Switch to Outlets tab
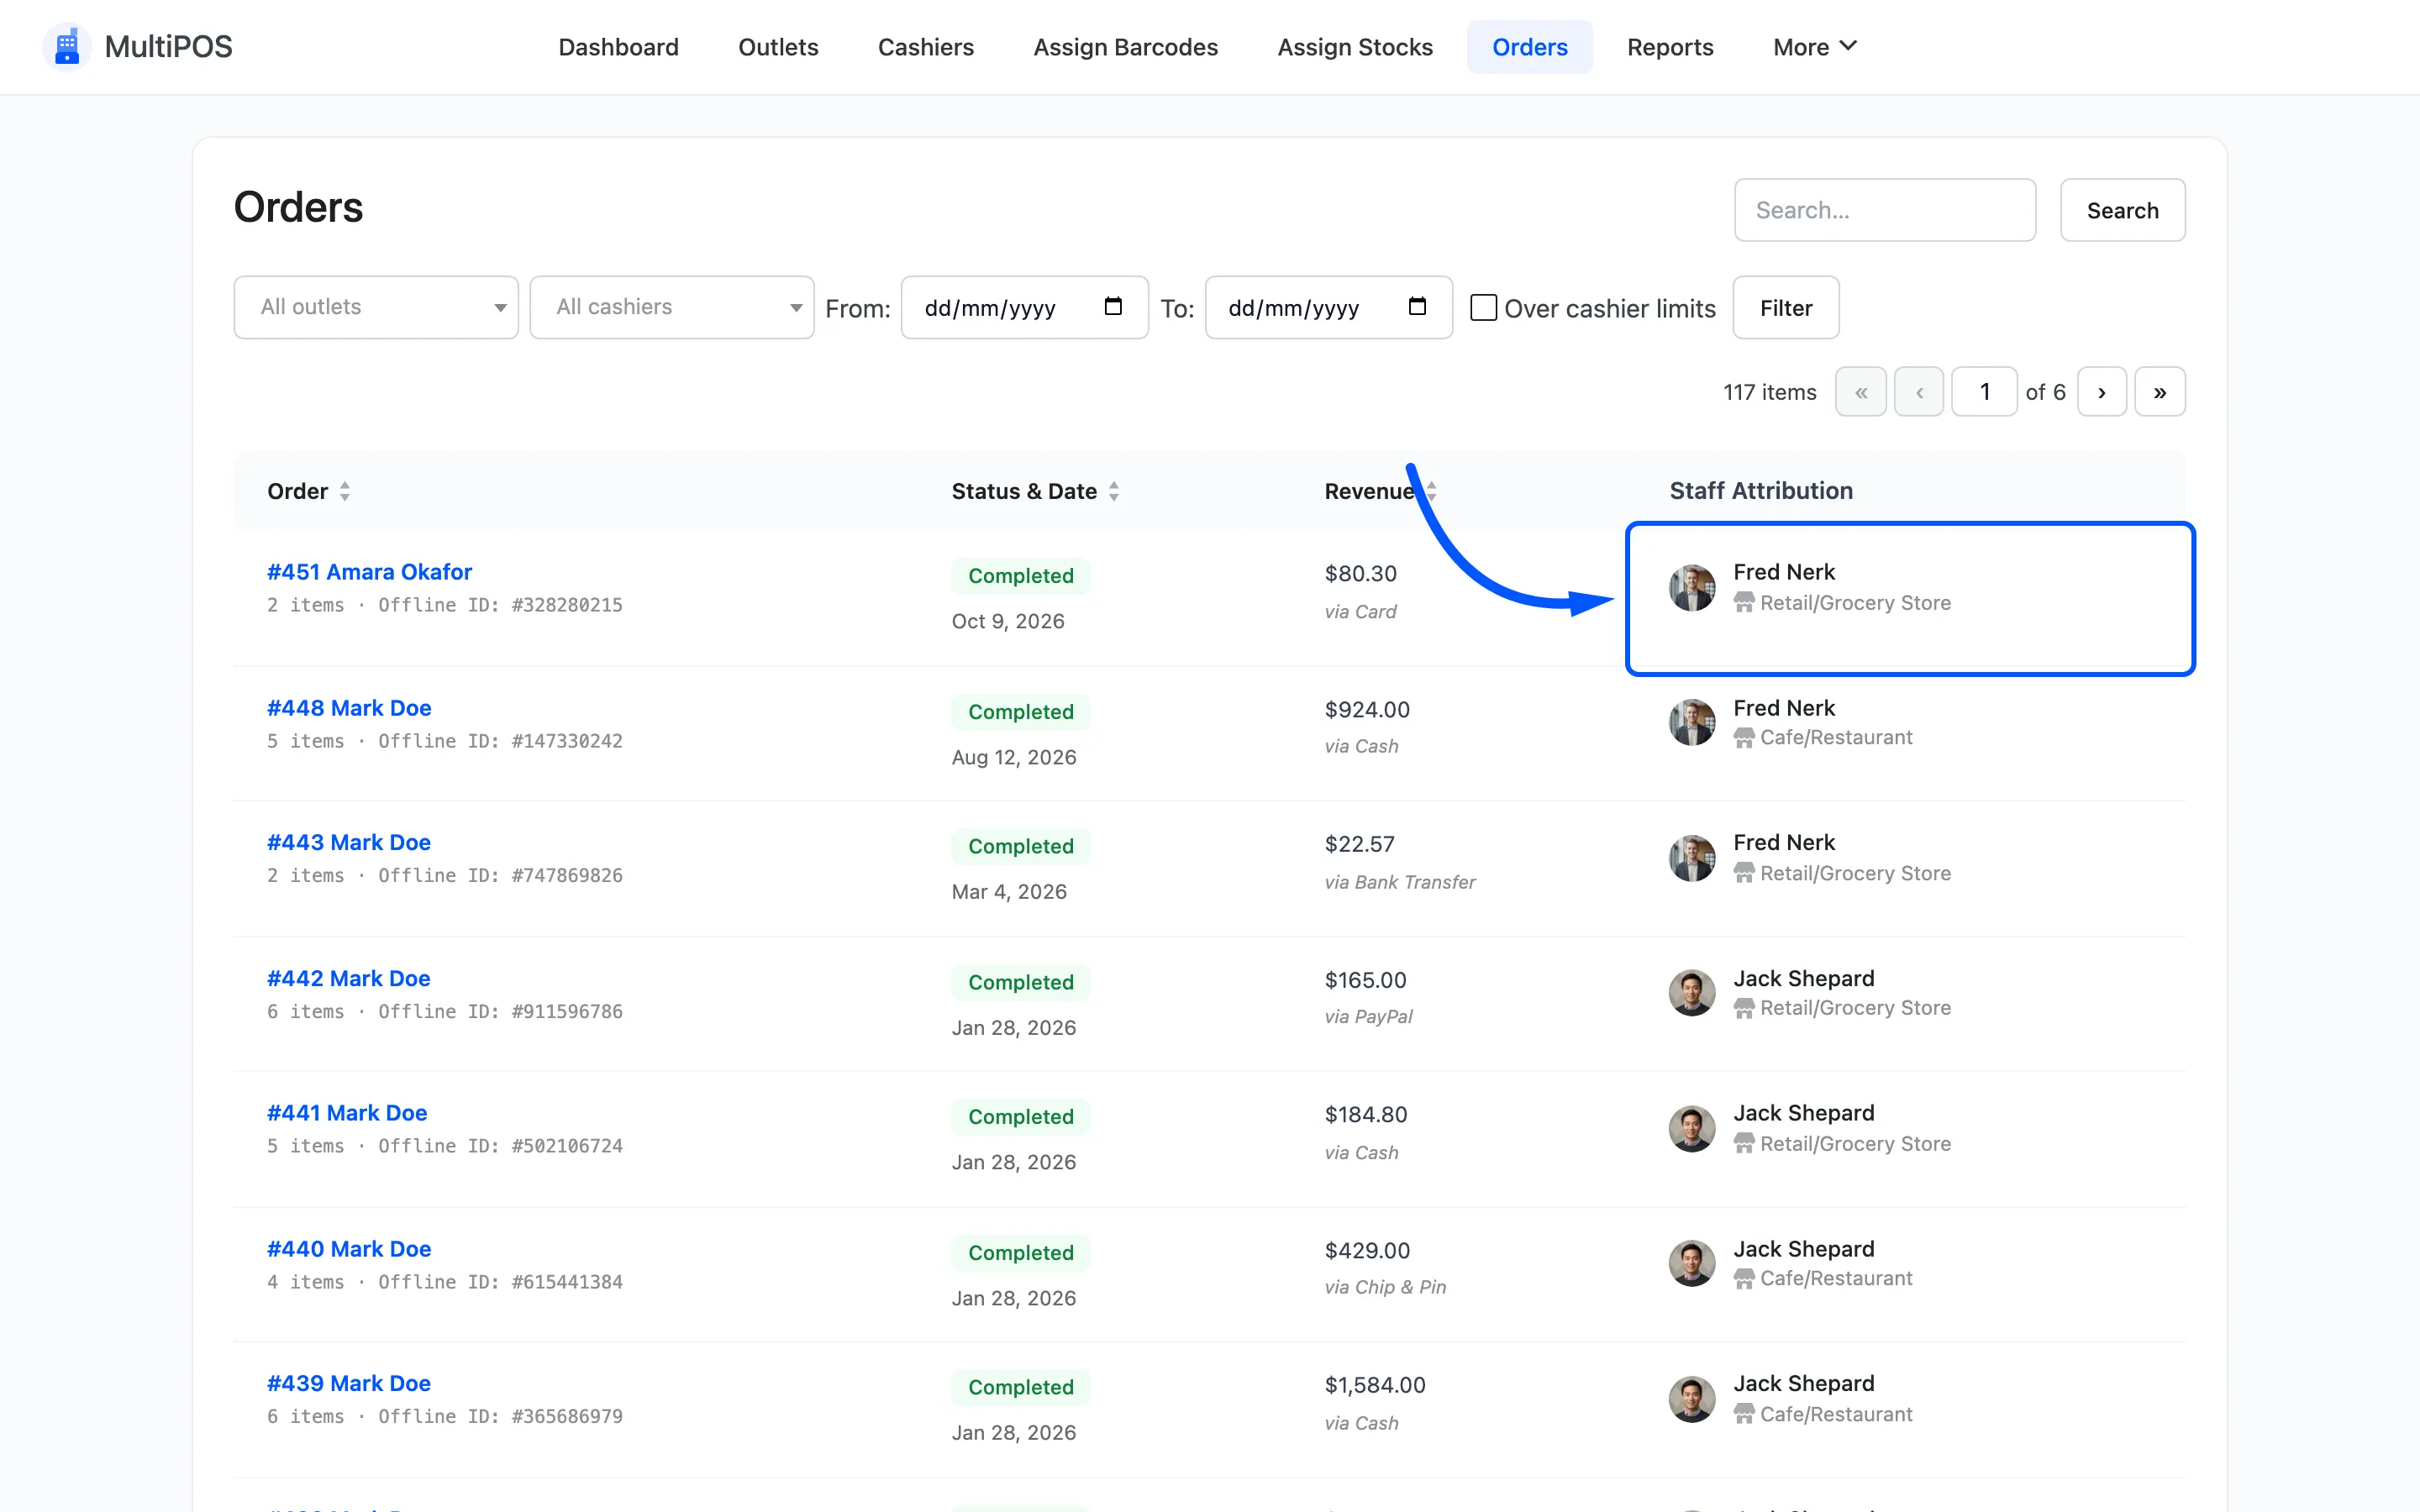The height and width of the screenshot is (1512, 2420). click(x=778, y=47)
